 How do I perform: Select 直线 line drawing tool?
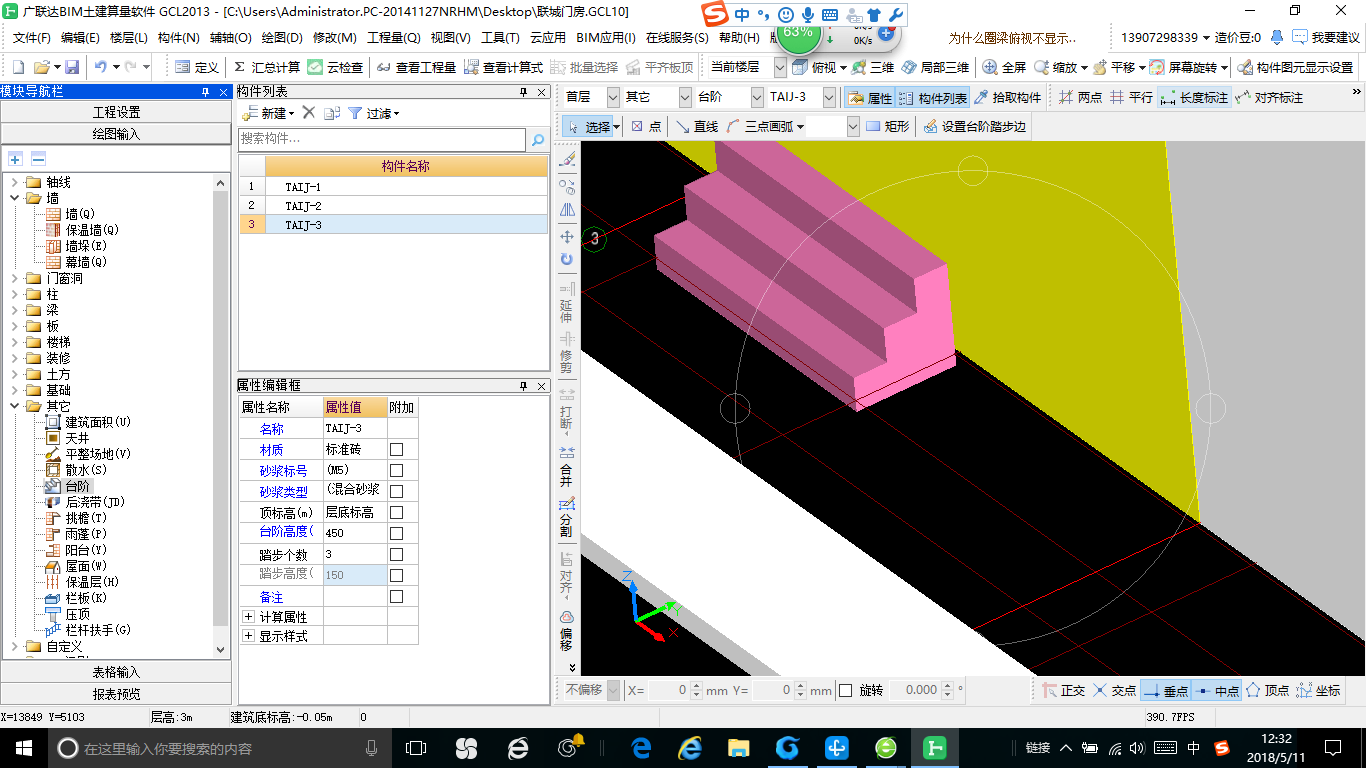696,127
